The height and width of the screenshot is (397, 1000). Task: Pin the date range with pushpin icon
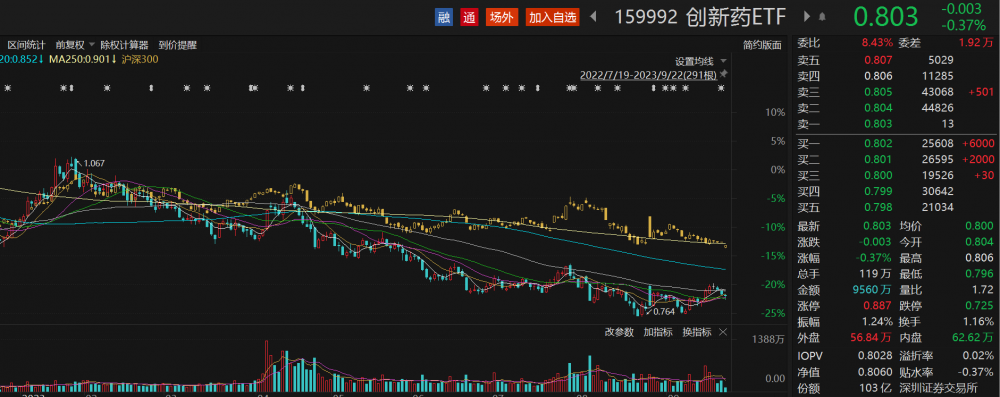click(x=724, y=74)
